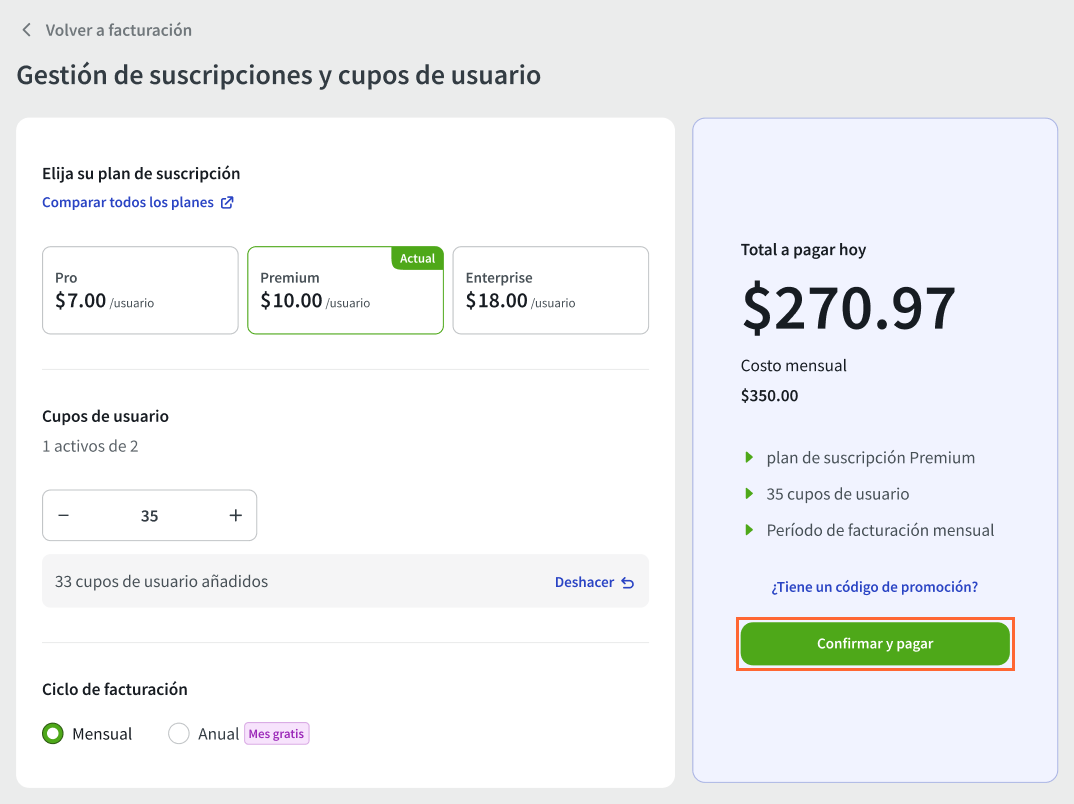This screenshot has height=804, width=1074.
Task: Decrease user seats with minus icon
Action: pos(64,516)
